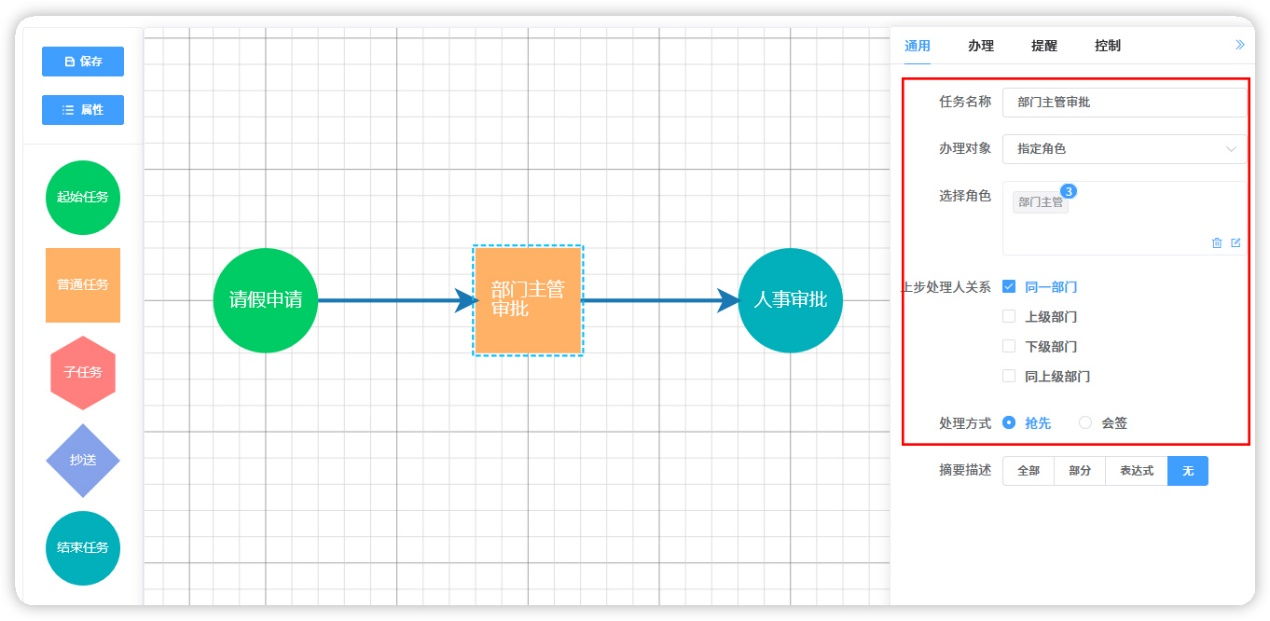1270x621 pixels.
Task: Click the 人事审批 node on canvas
Action: tap(790, 300)
